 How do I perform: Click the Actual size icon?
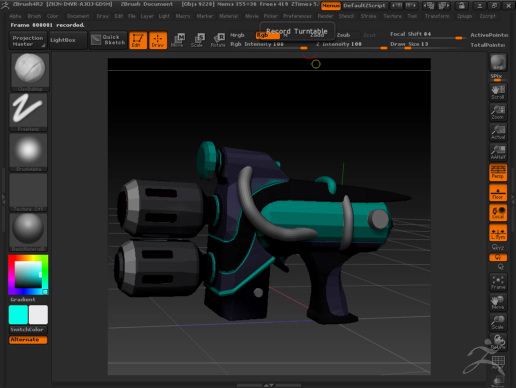[x=498, y=132]
